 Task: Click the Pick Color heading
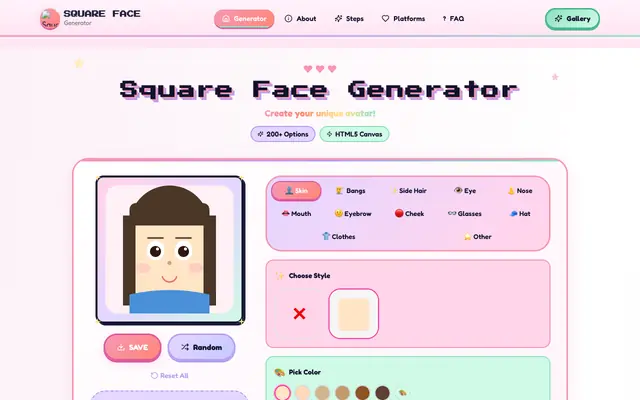point(304,372)
